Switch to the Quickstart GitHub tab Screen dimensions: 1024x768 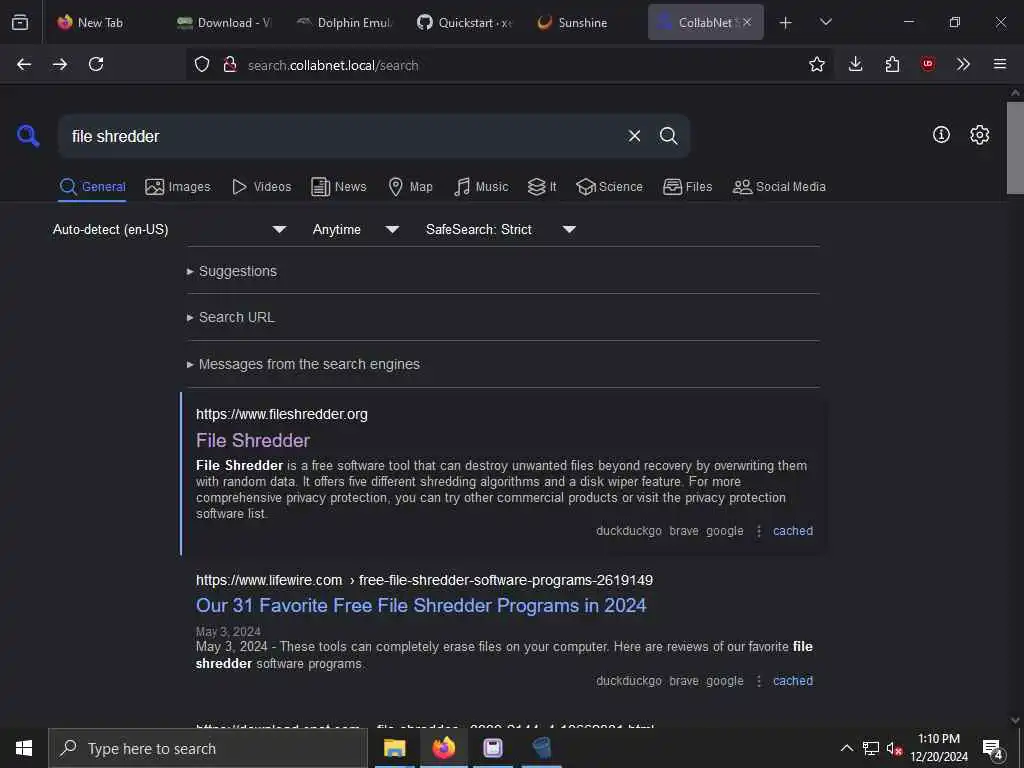point(464,22)
